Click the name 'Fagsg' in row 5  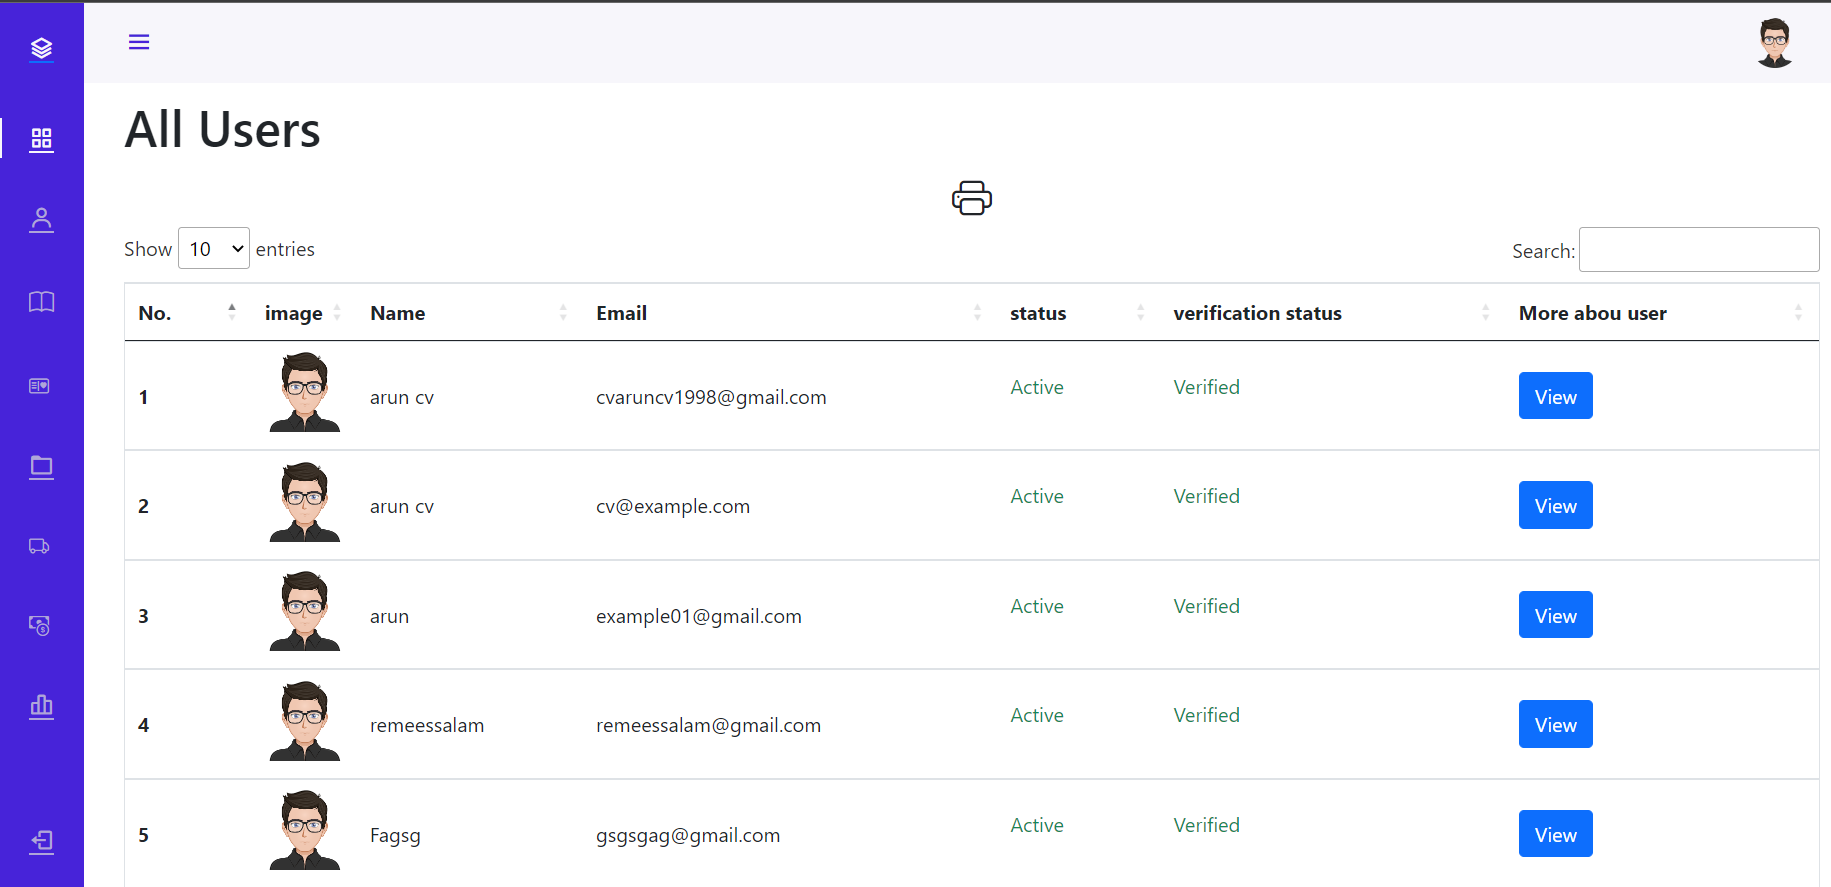coord(395,836)
